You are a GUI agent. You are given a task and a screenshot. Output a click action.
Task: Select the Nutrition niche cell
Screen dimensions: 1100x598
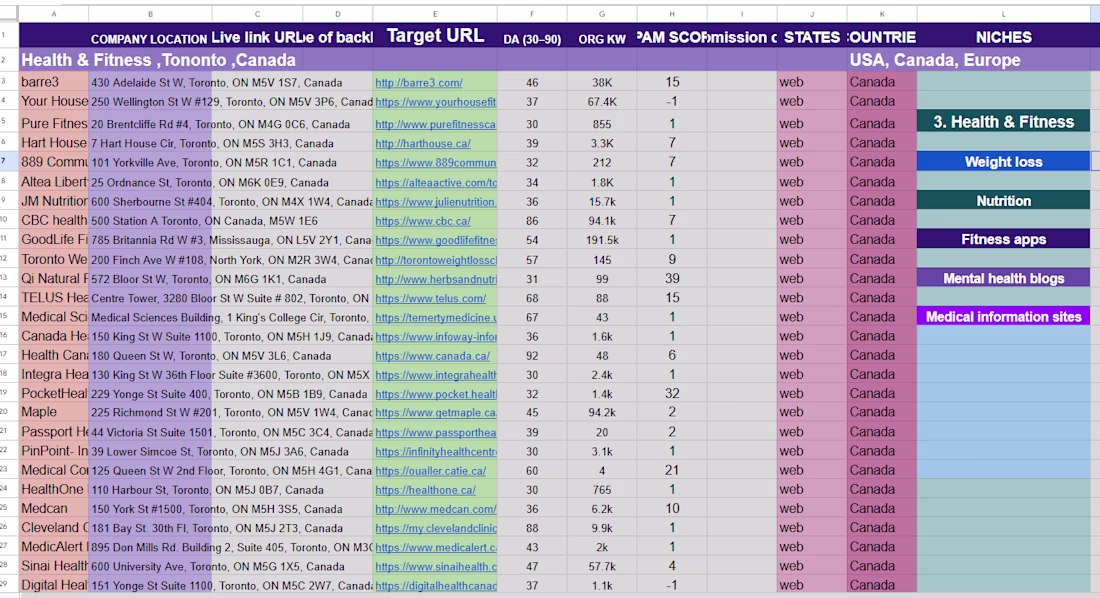click(1003, 201)
